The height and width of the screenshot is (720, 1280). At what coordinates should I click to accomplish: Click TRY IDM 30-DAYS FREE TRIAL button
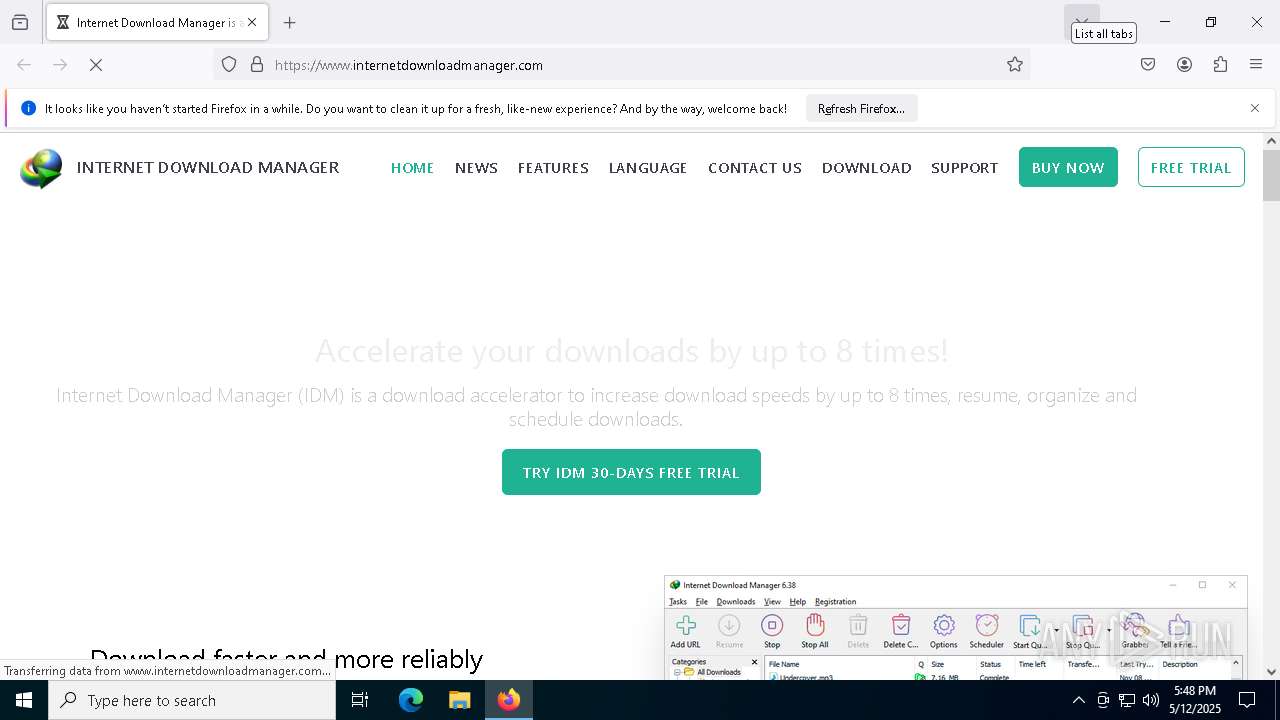coord(631,472)
